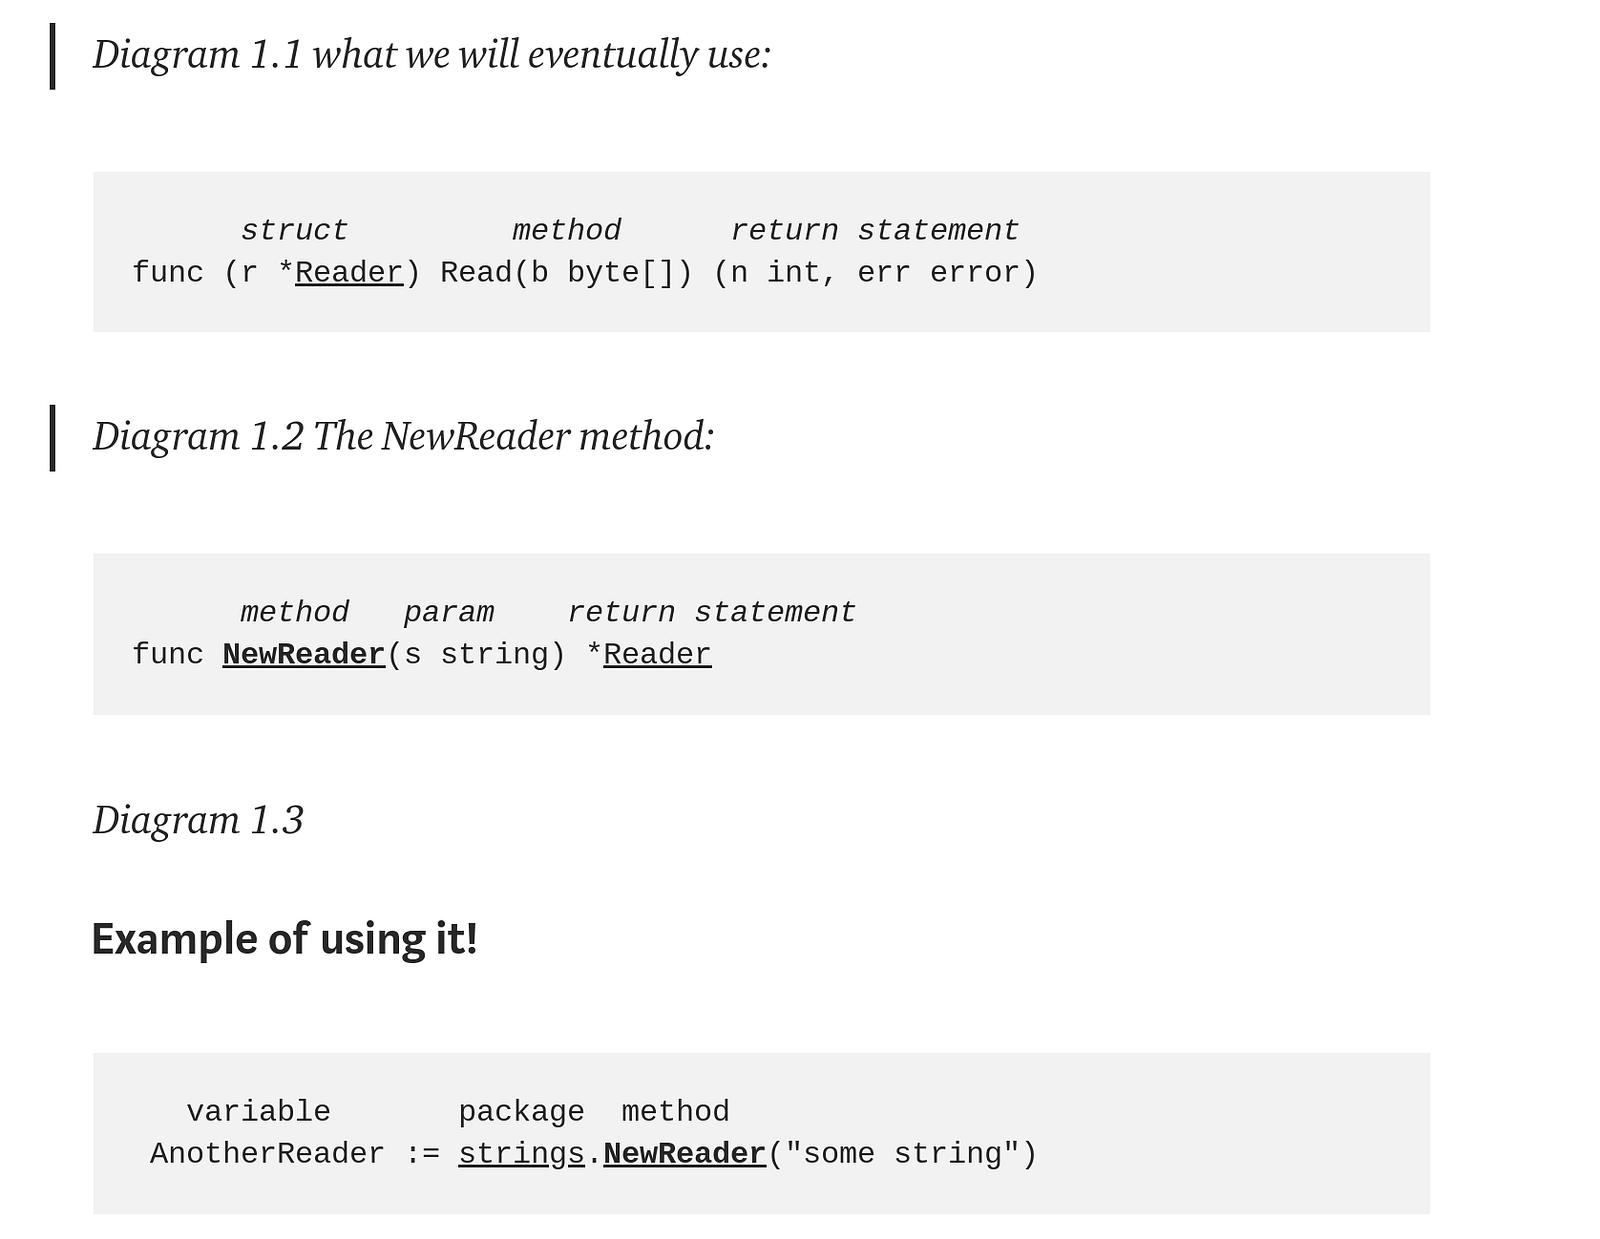Click the Diagram 1.3 caption
Image resolution: width=1600 pixels, height=1239 pixels.
(x=198, y=820)
